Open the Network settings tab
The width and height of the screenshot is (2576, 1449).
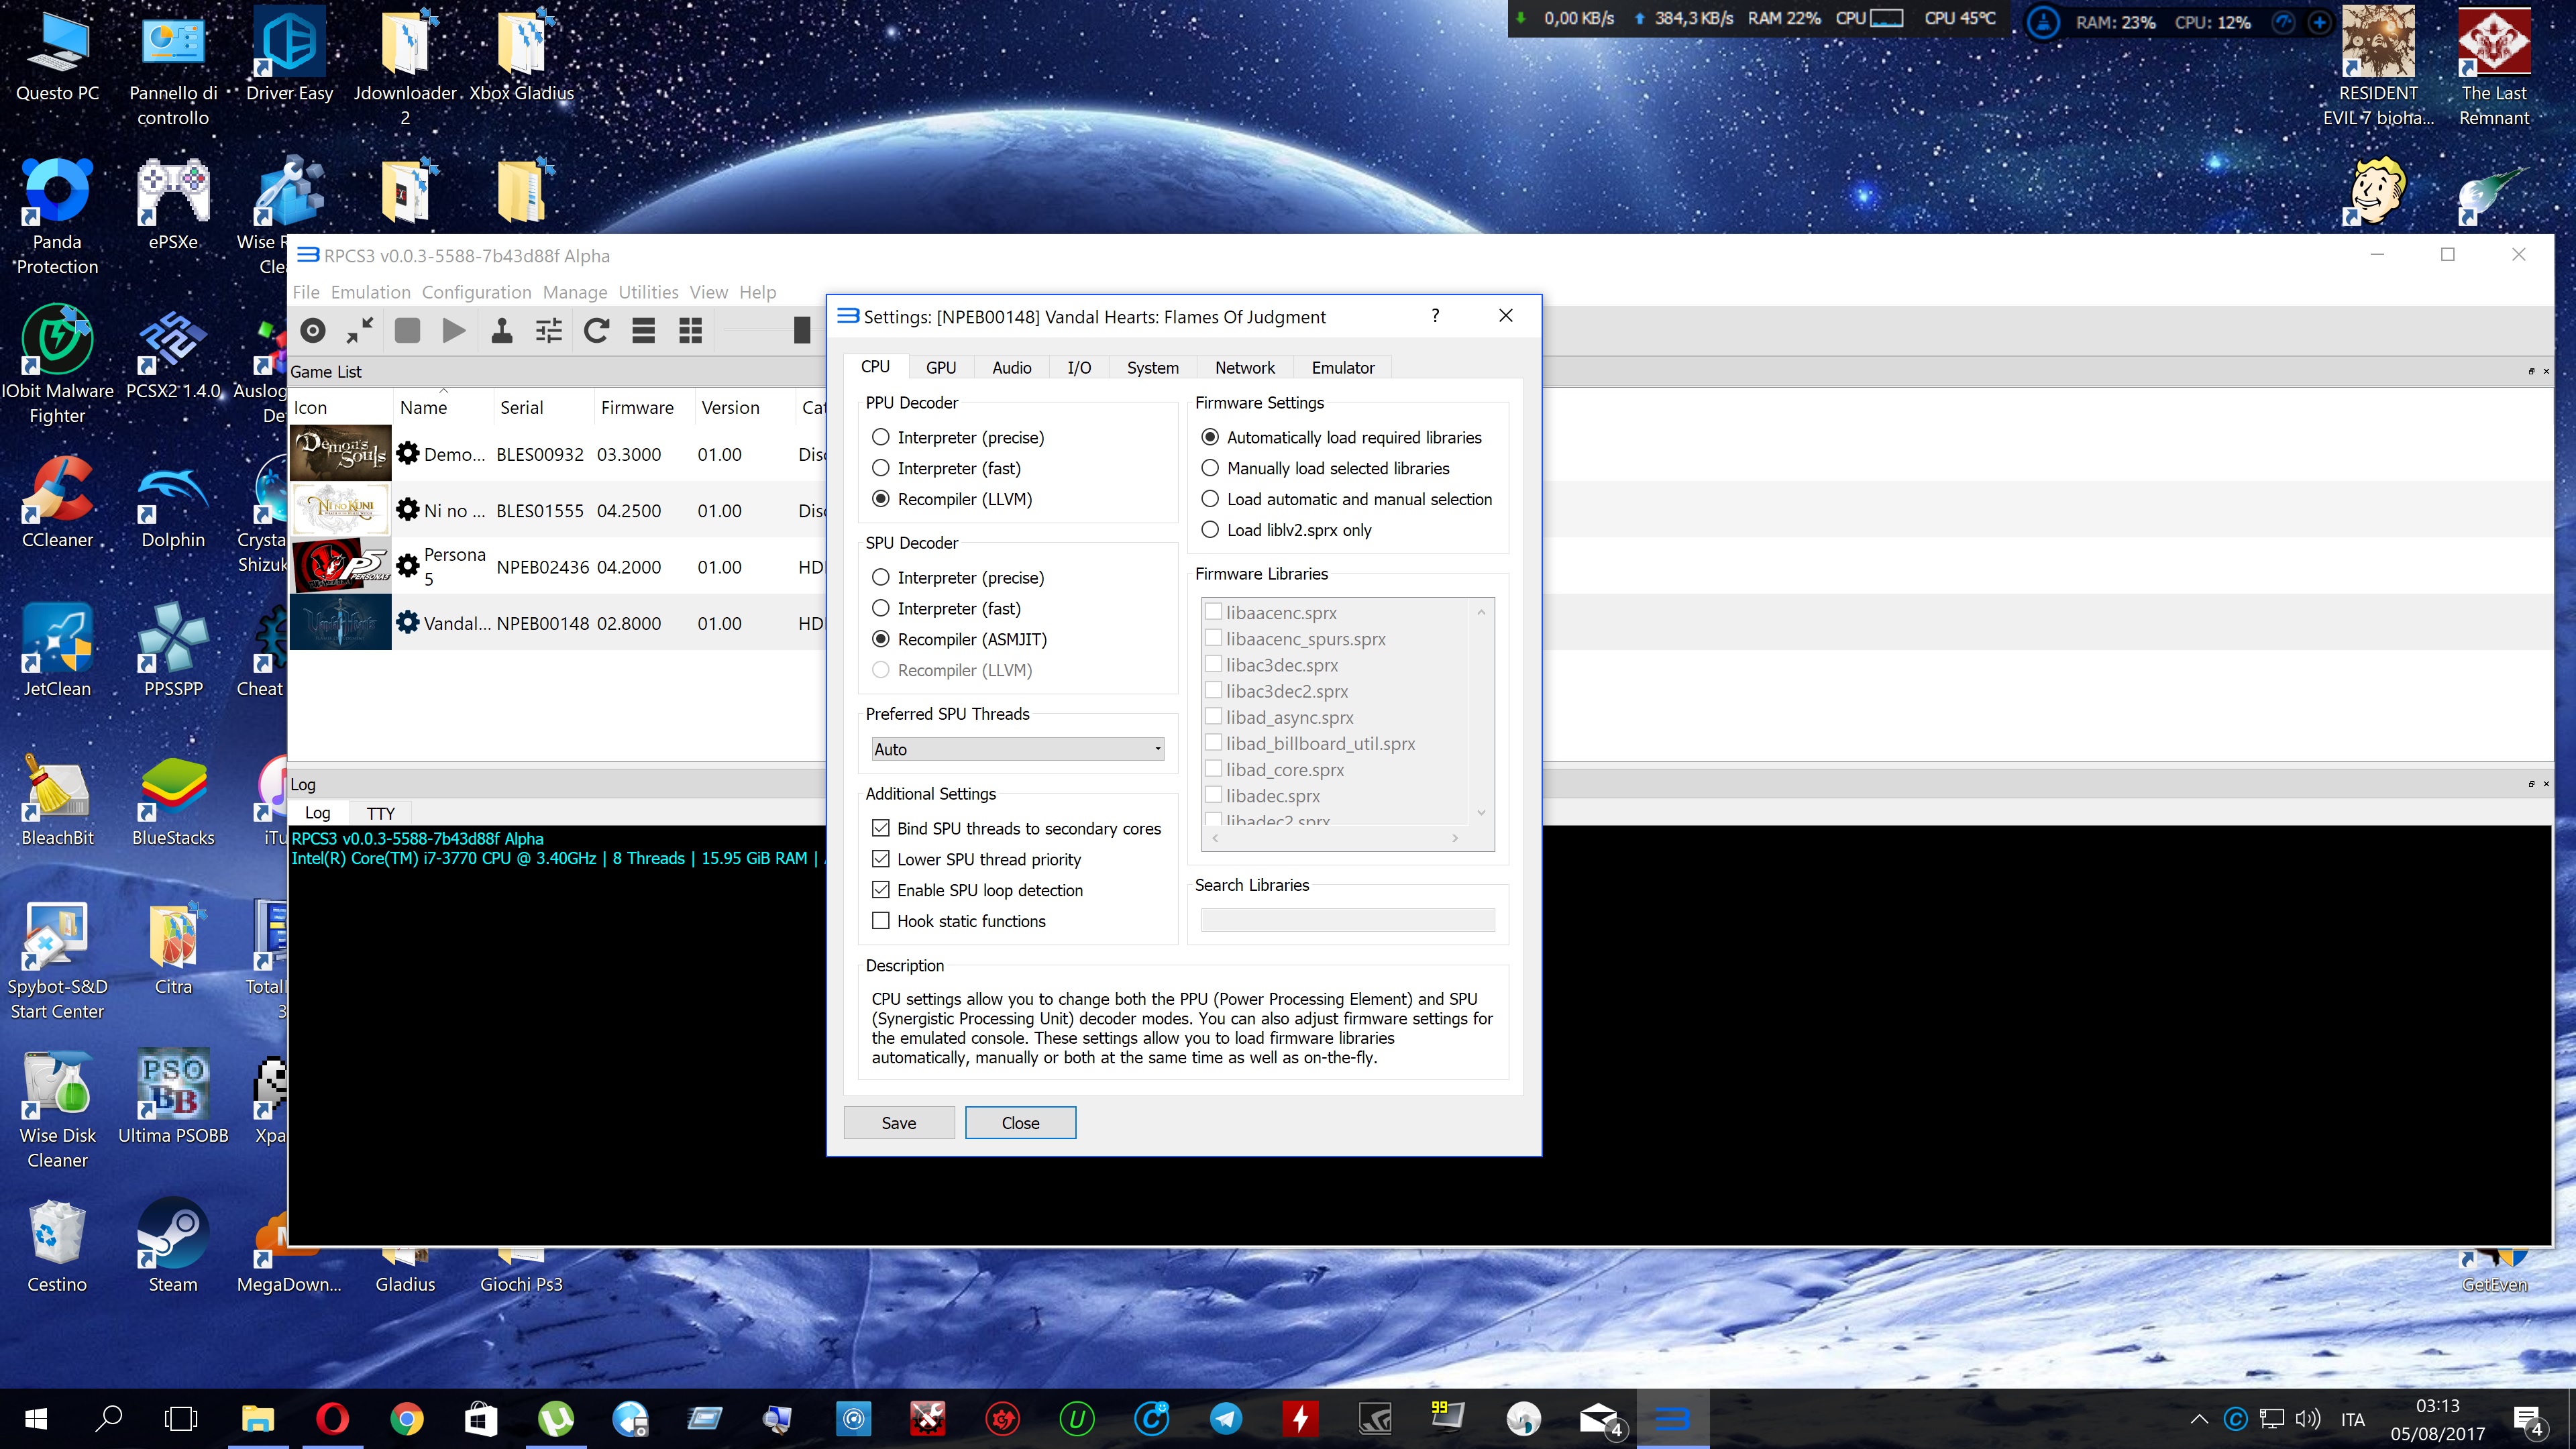1245,367
